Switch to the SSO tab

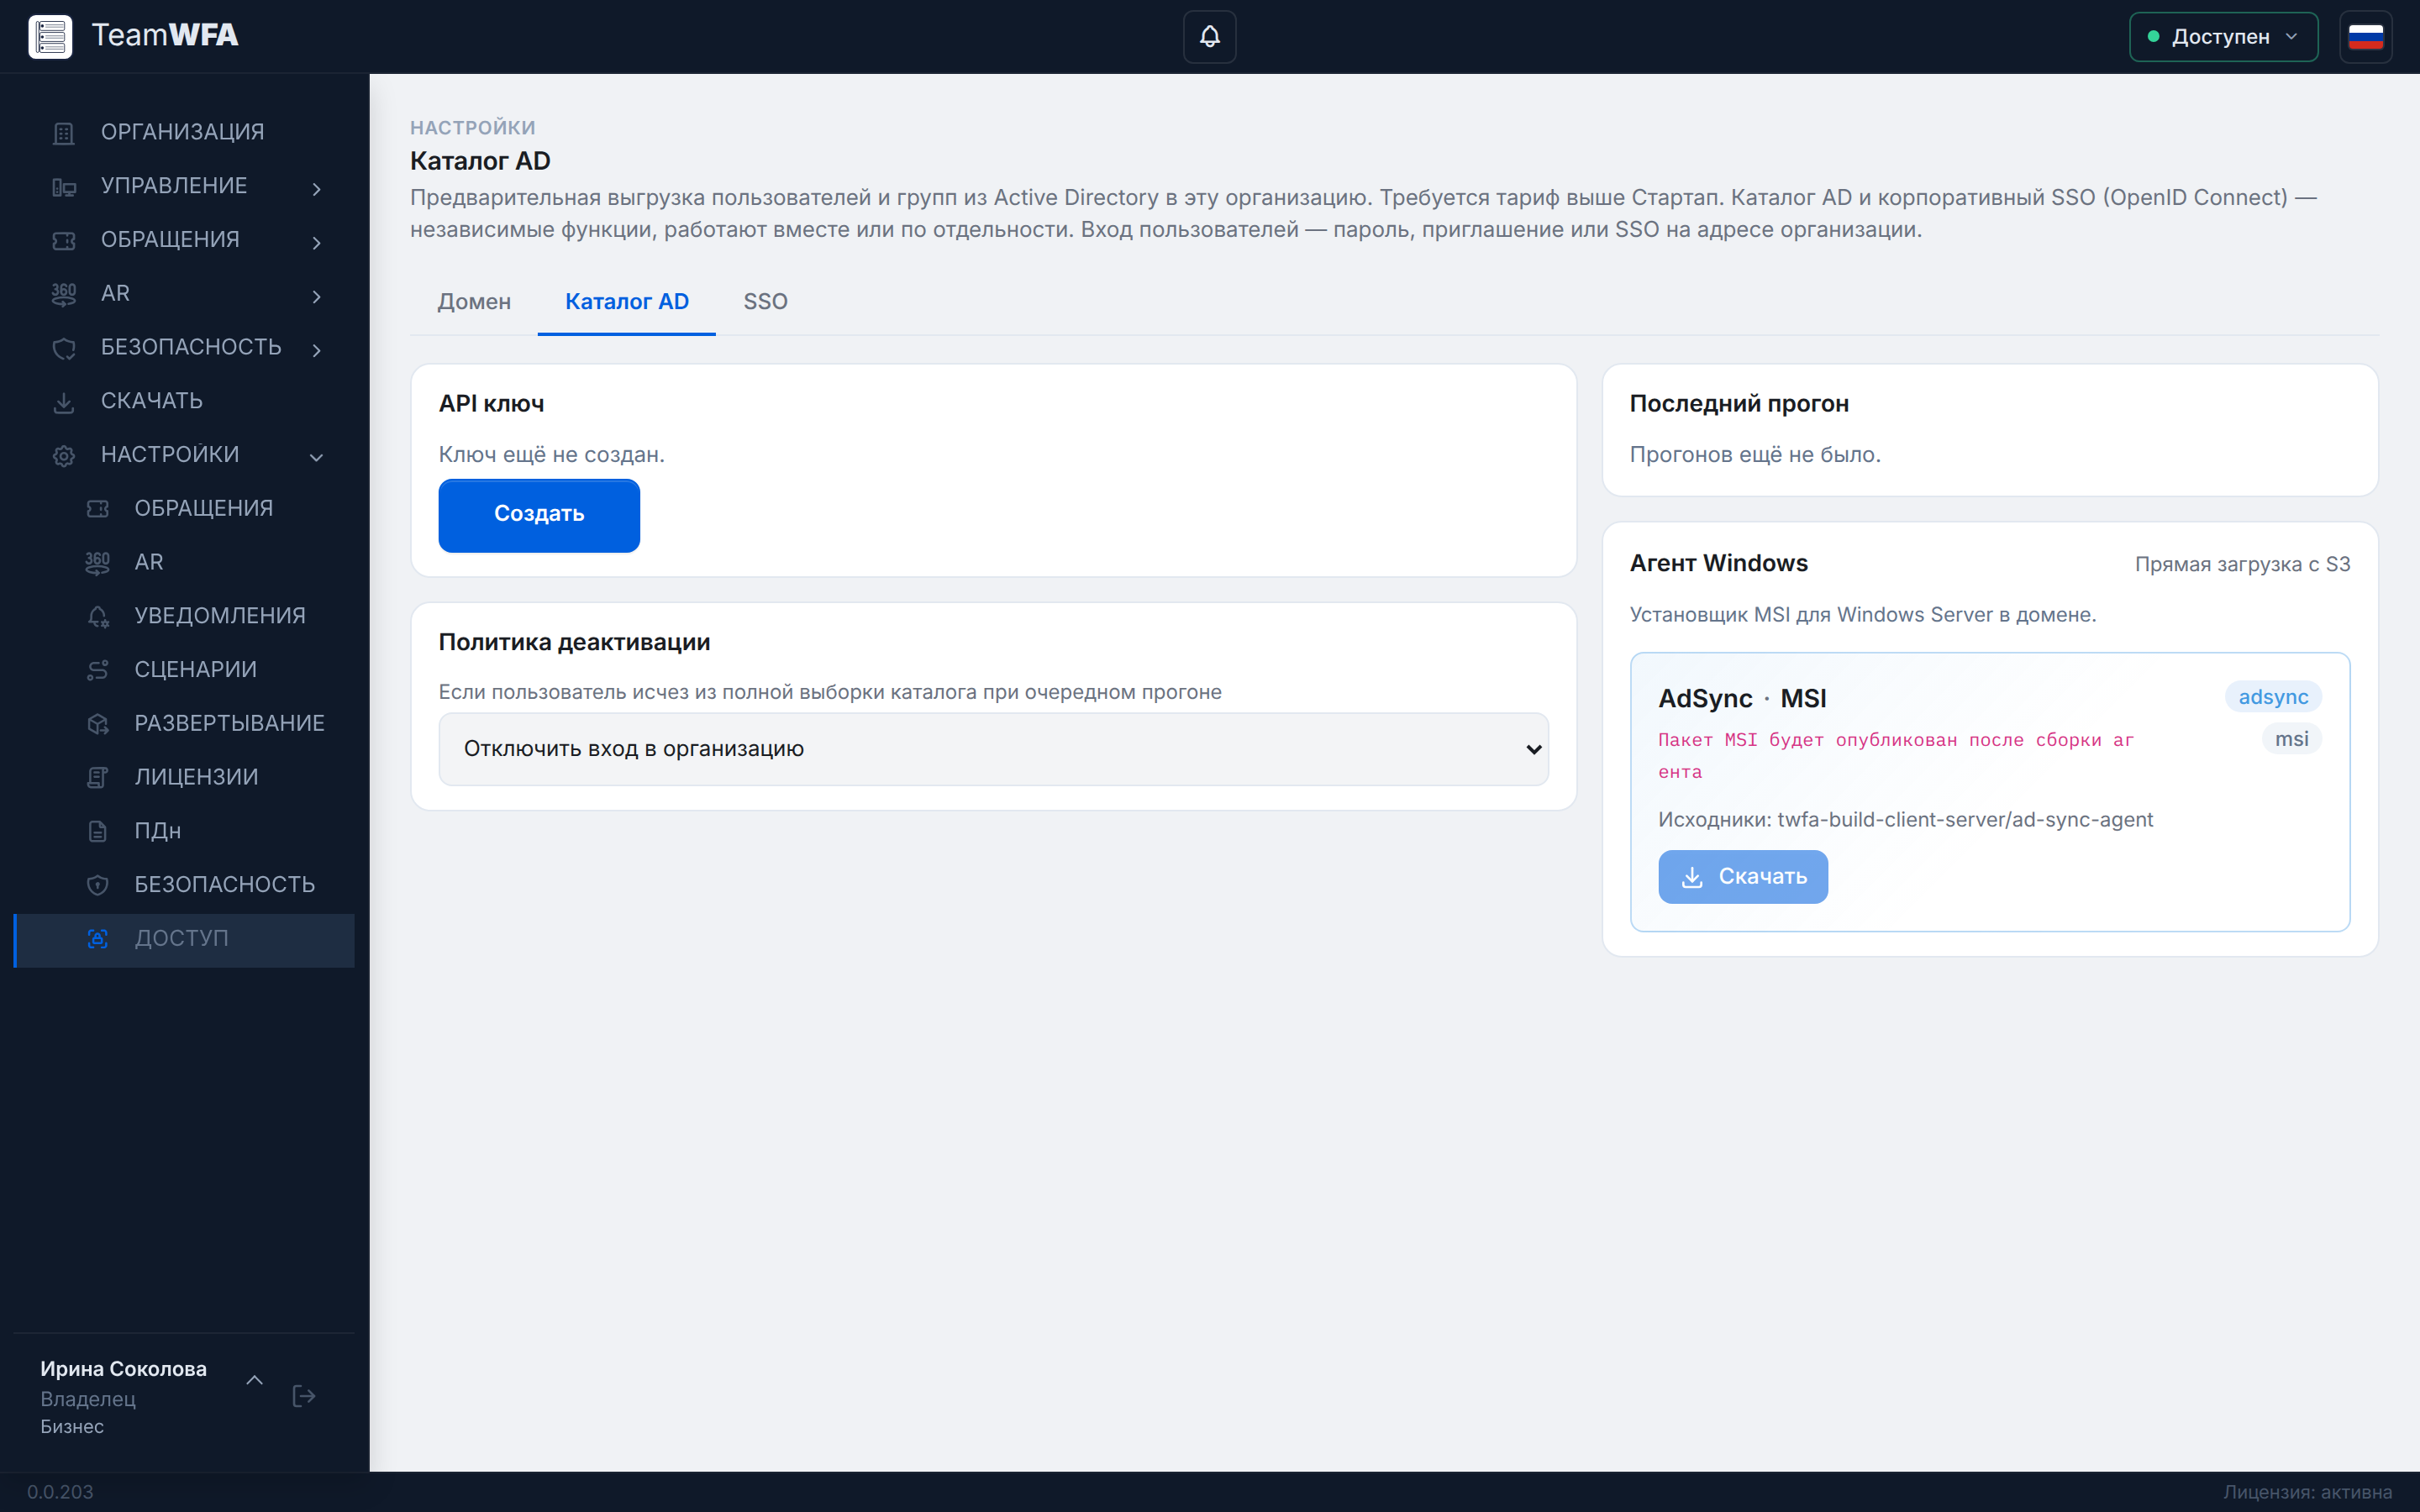pos(765,302)
